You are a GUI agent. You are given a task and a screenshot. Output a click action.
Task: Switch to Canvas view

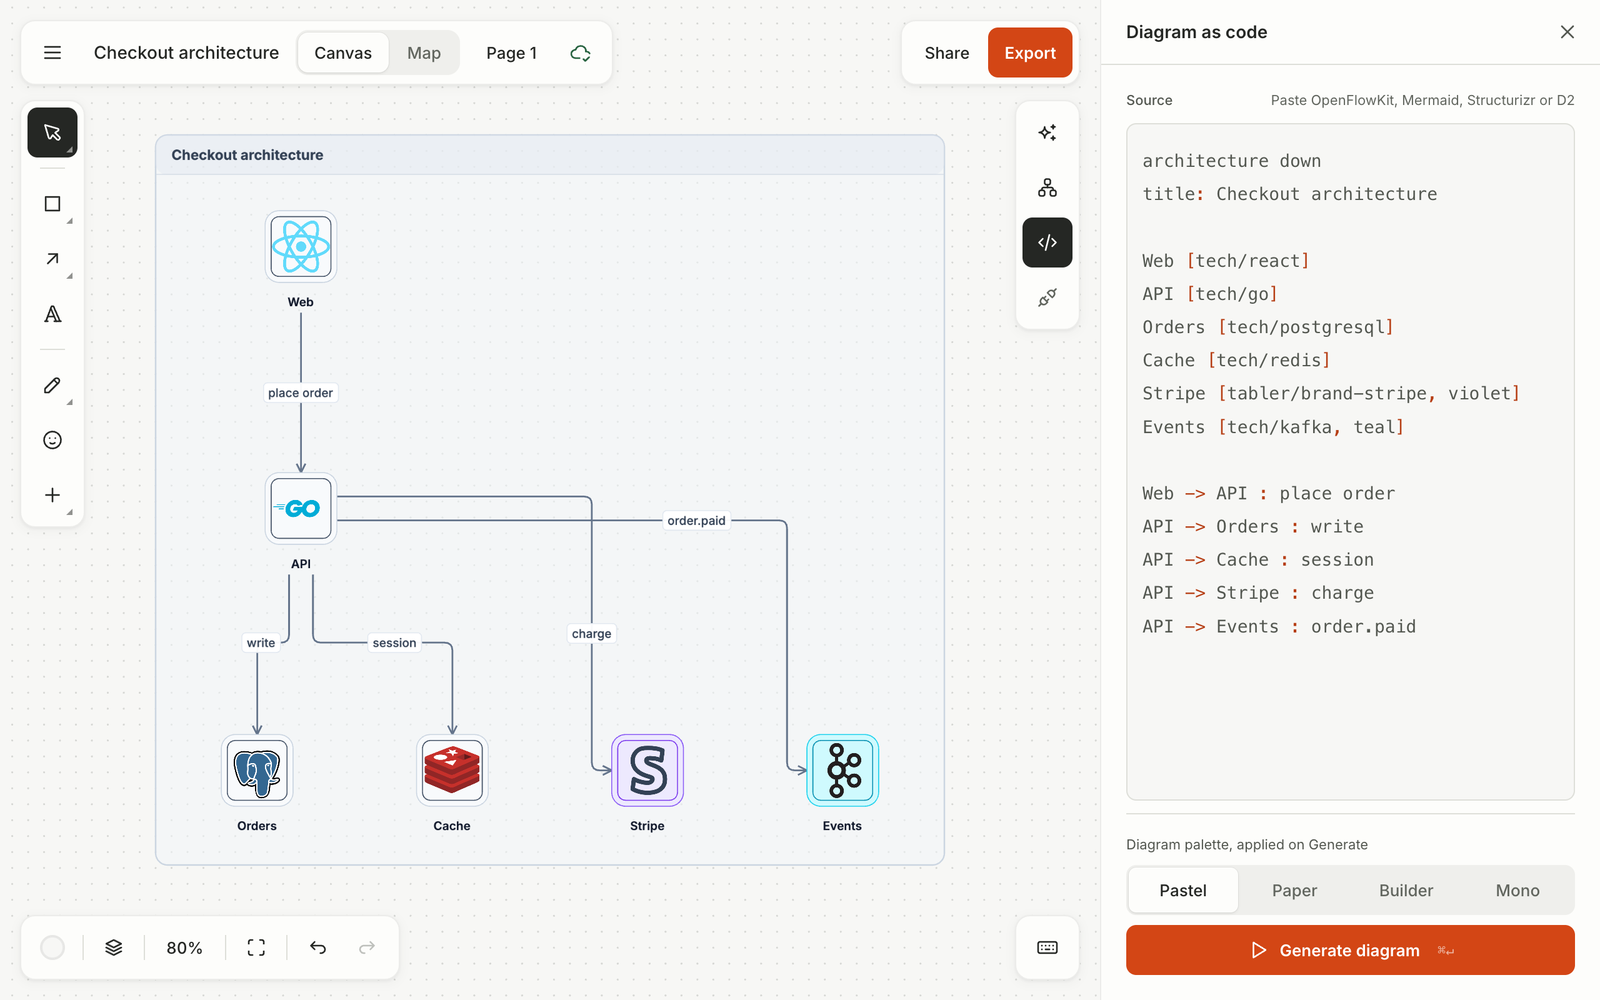click(343, 53)
